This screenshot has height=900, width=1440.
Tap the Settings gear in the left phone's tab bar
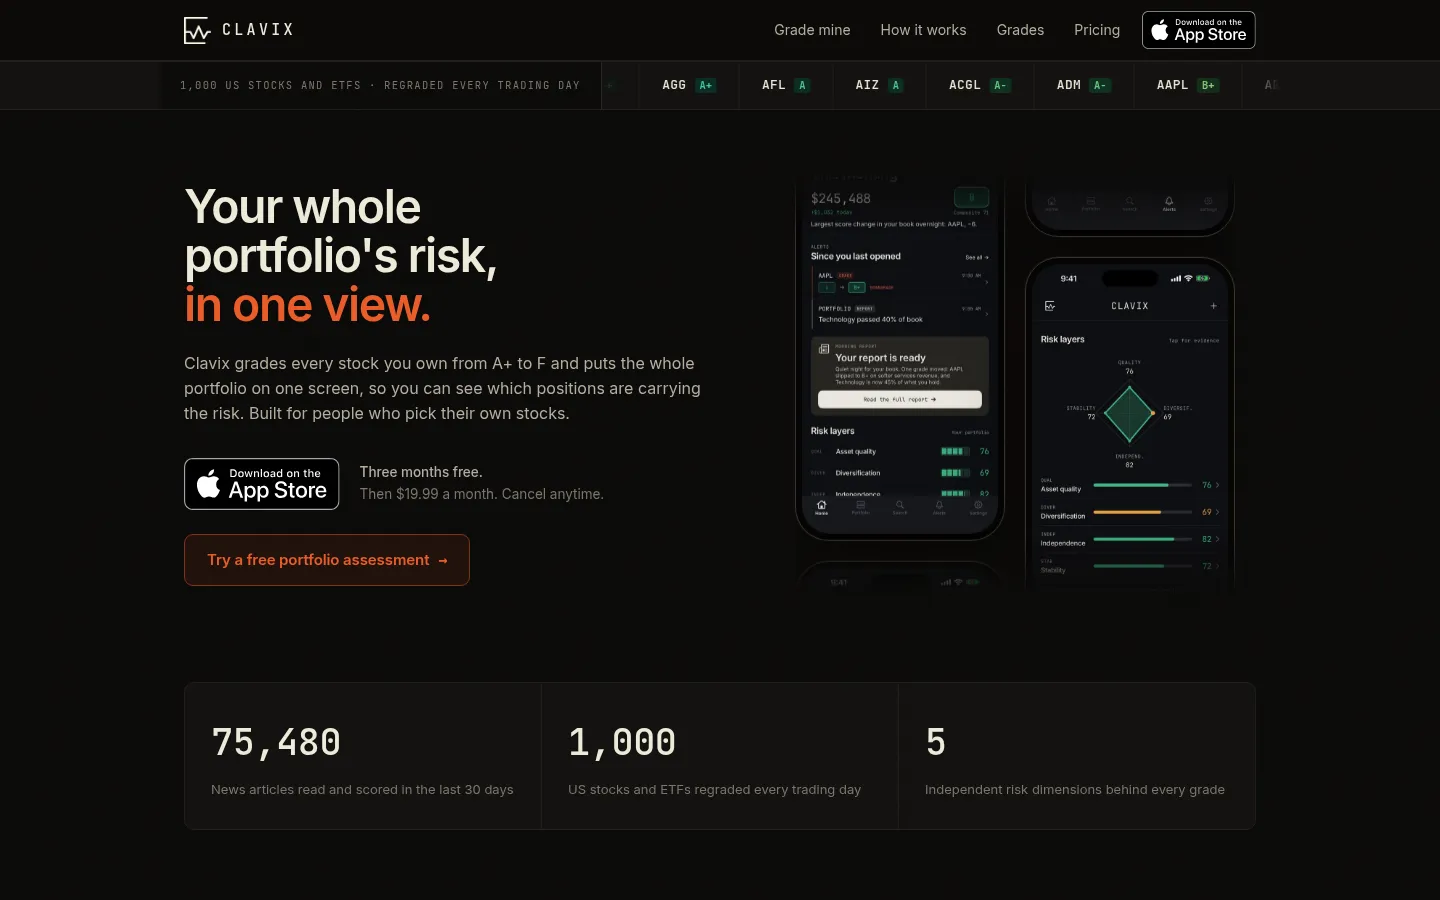(978, 505)
